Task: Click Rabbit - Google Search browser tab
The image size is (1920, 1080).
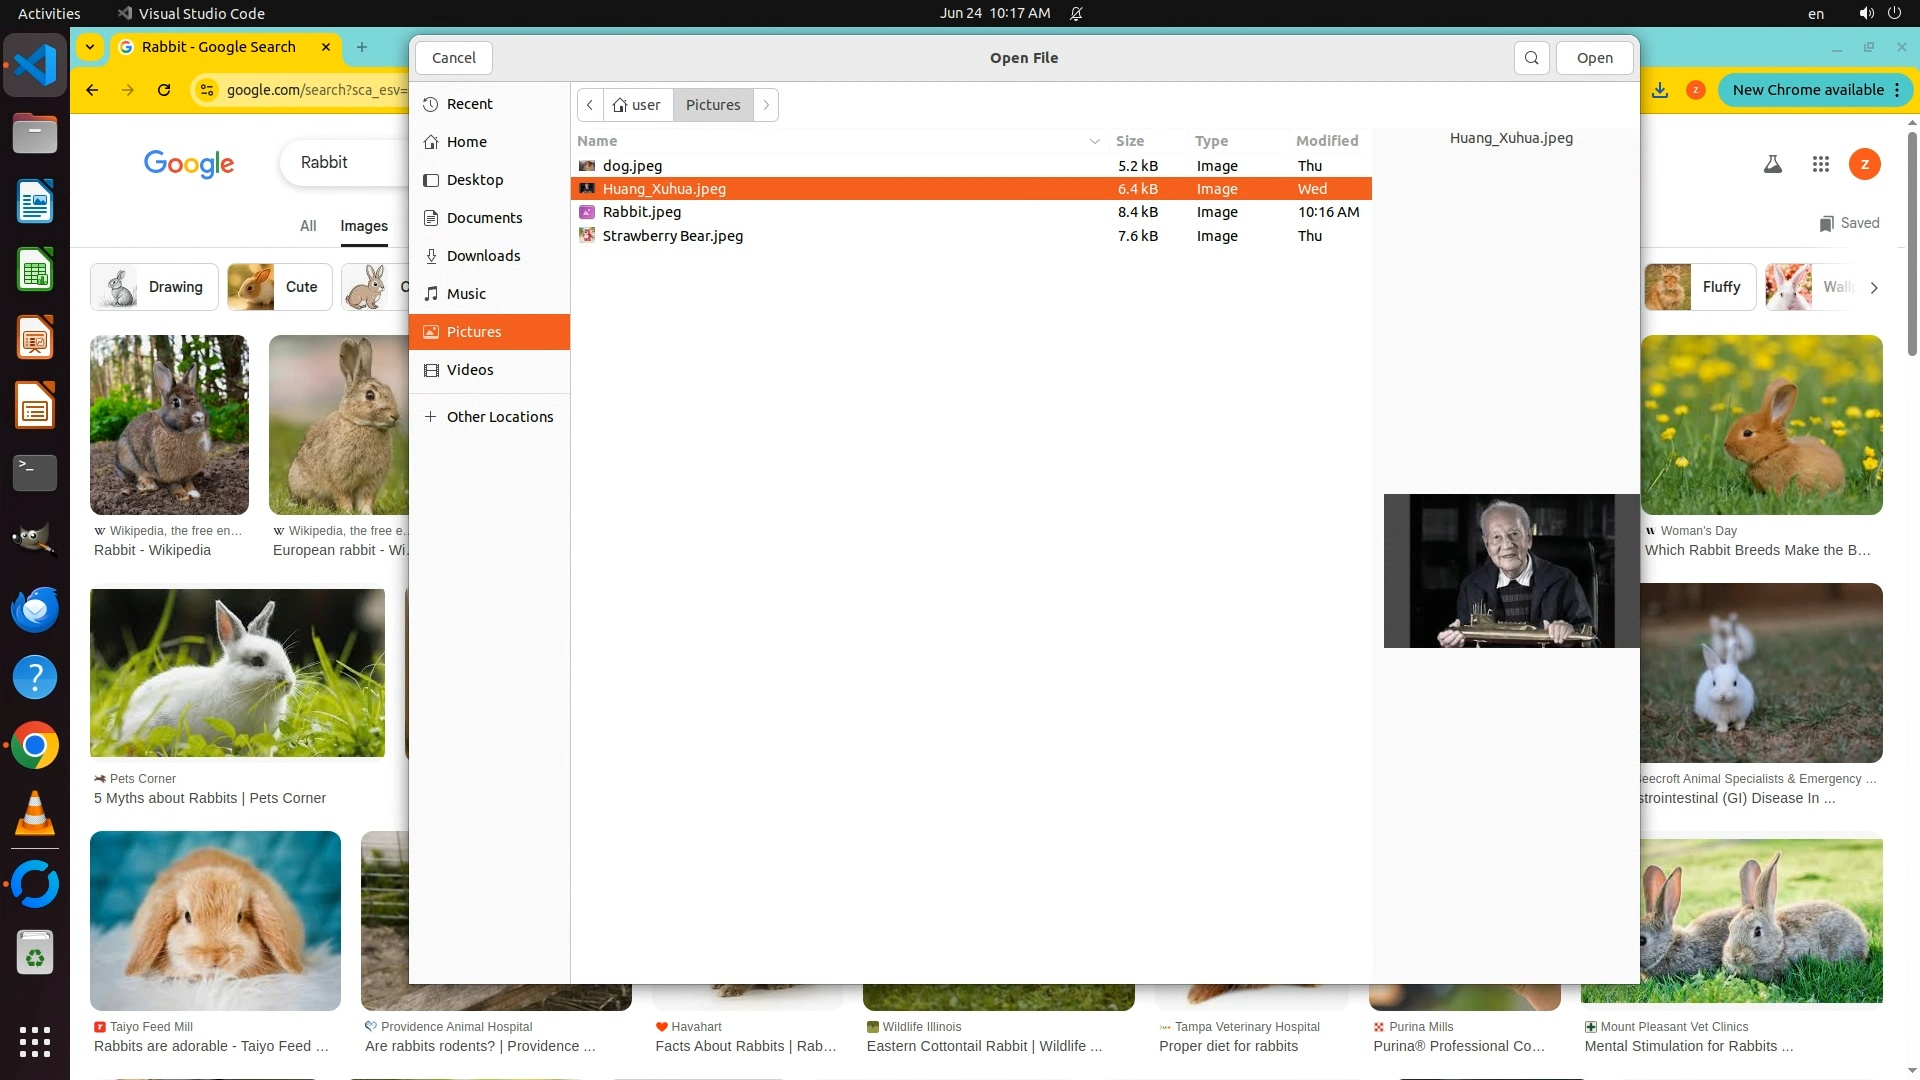Action: [x=219, y=47]
